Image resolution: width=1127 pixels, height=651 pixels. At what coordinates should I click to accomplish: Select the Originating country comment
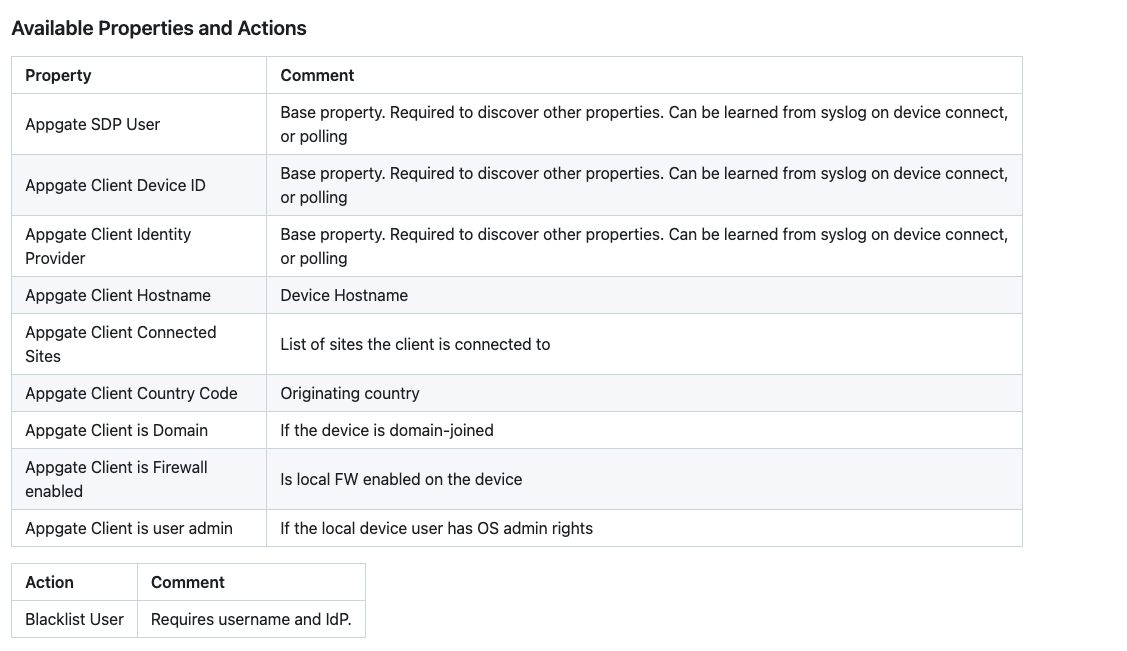pyautogui.click(x=349, y=393)
